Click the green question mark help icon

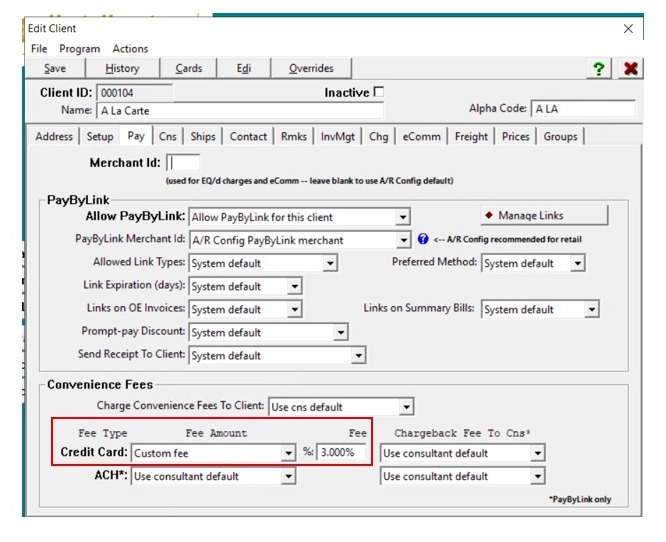pos(598,68)
